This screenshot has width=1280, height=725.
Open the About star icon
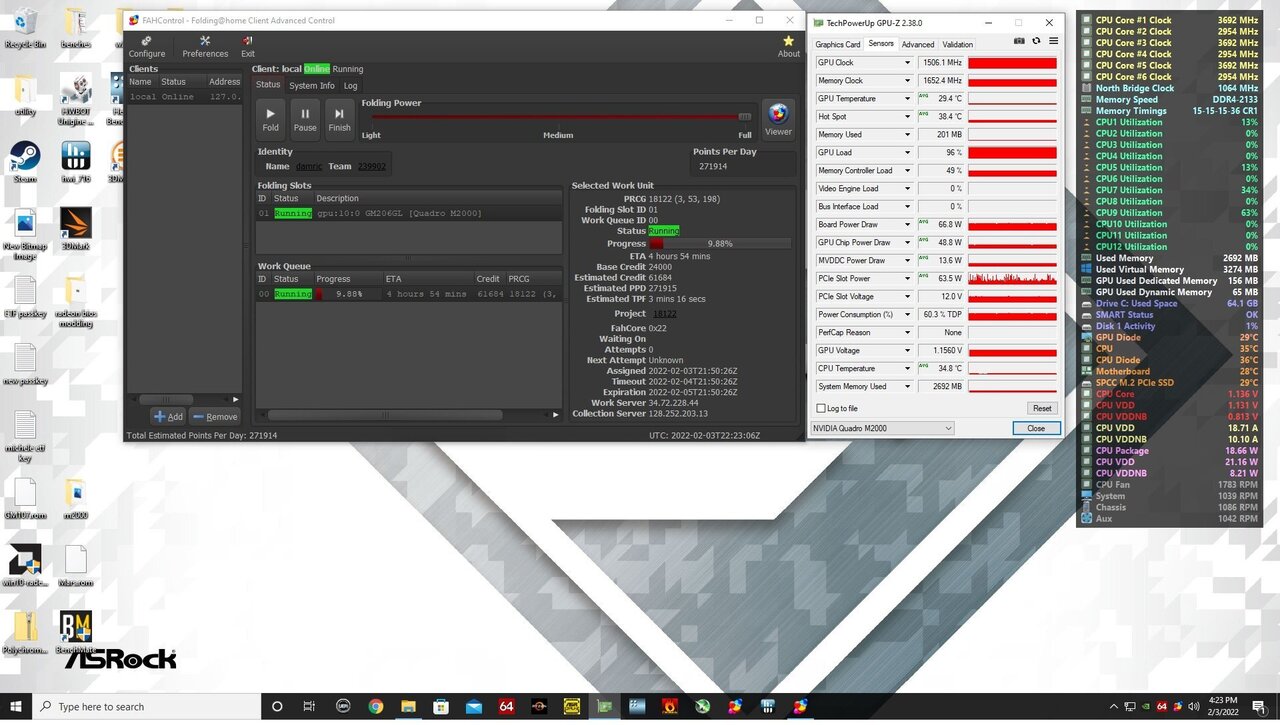(x=788, y=46)
